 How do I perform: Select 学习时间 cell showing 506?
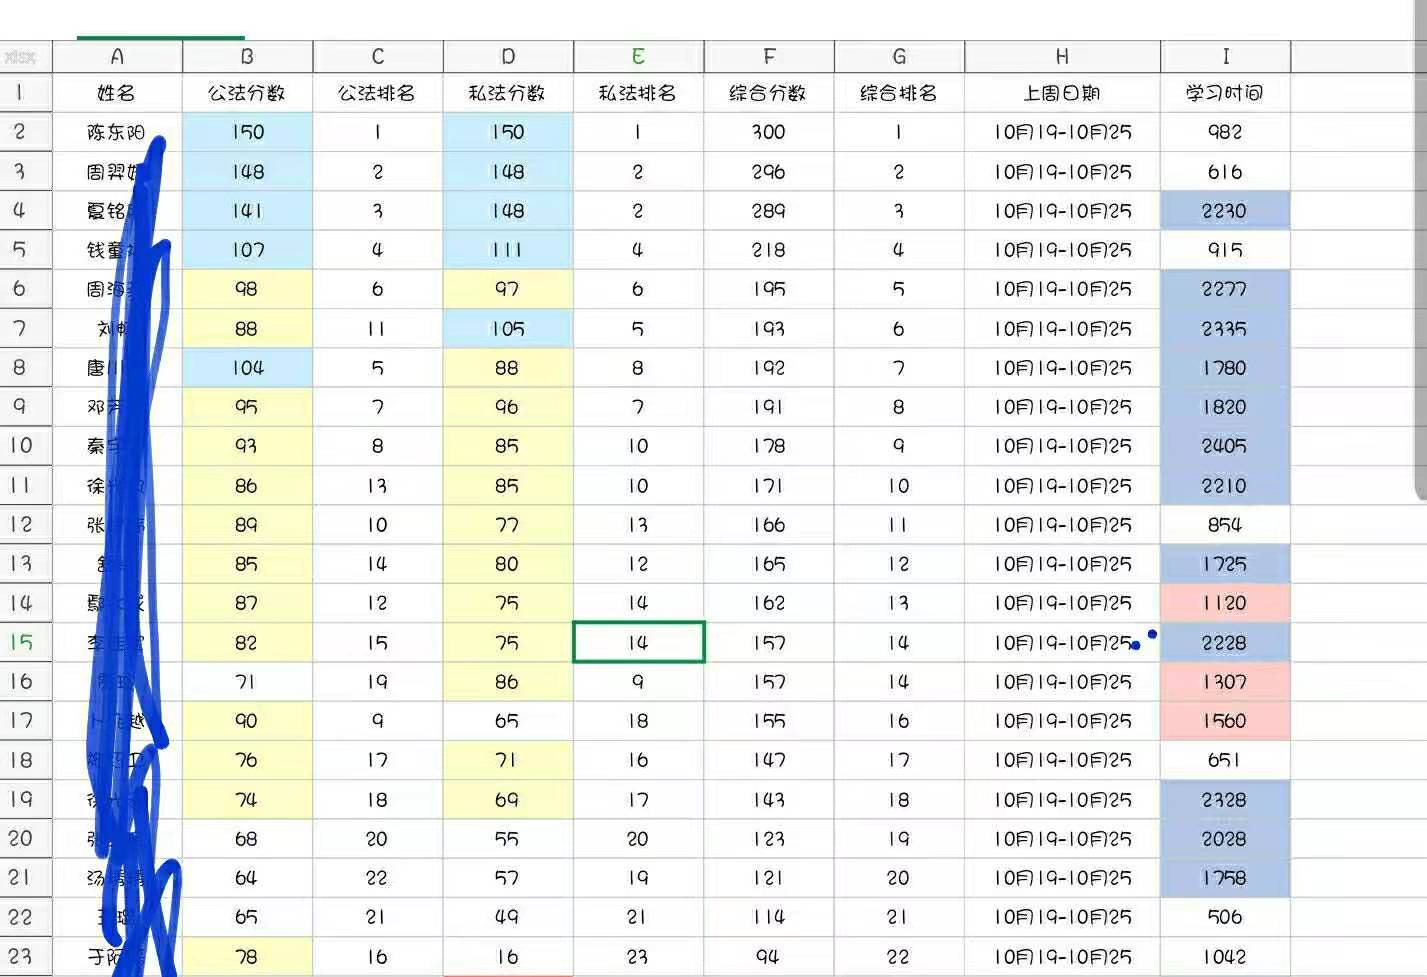click(x=1225, y=917)
